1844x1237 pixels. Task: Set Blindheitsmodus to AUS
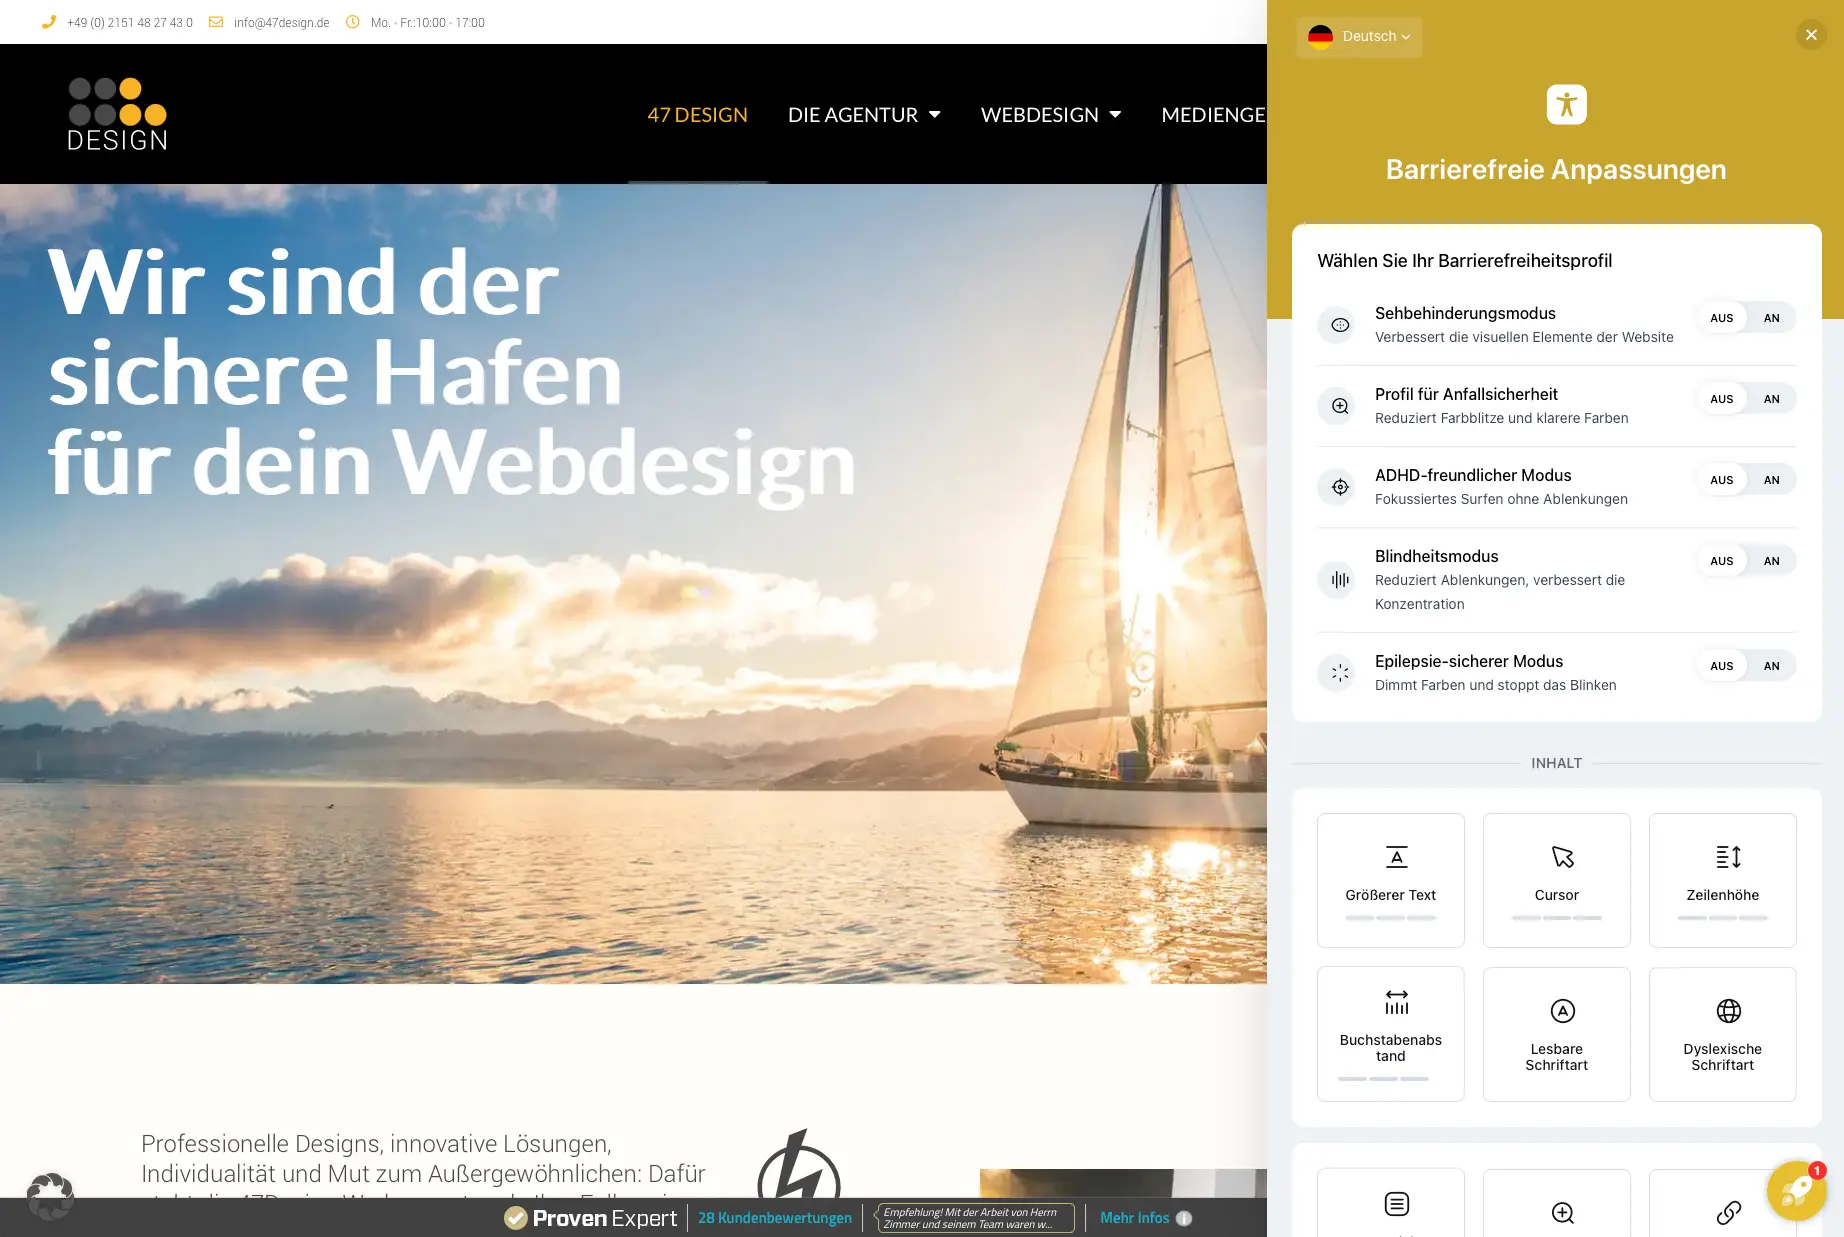(x=1721, y=561)
